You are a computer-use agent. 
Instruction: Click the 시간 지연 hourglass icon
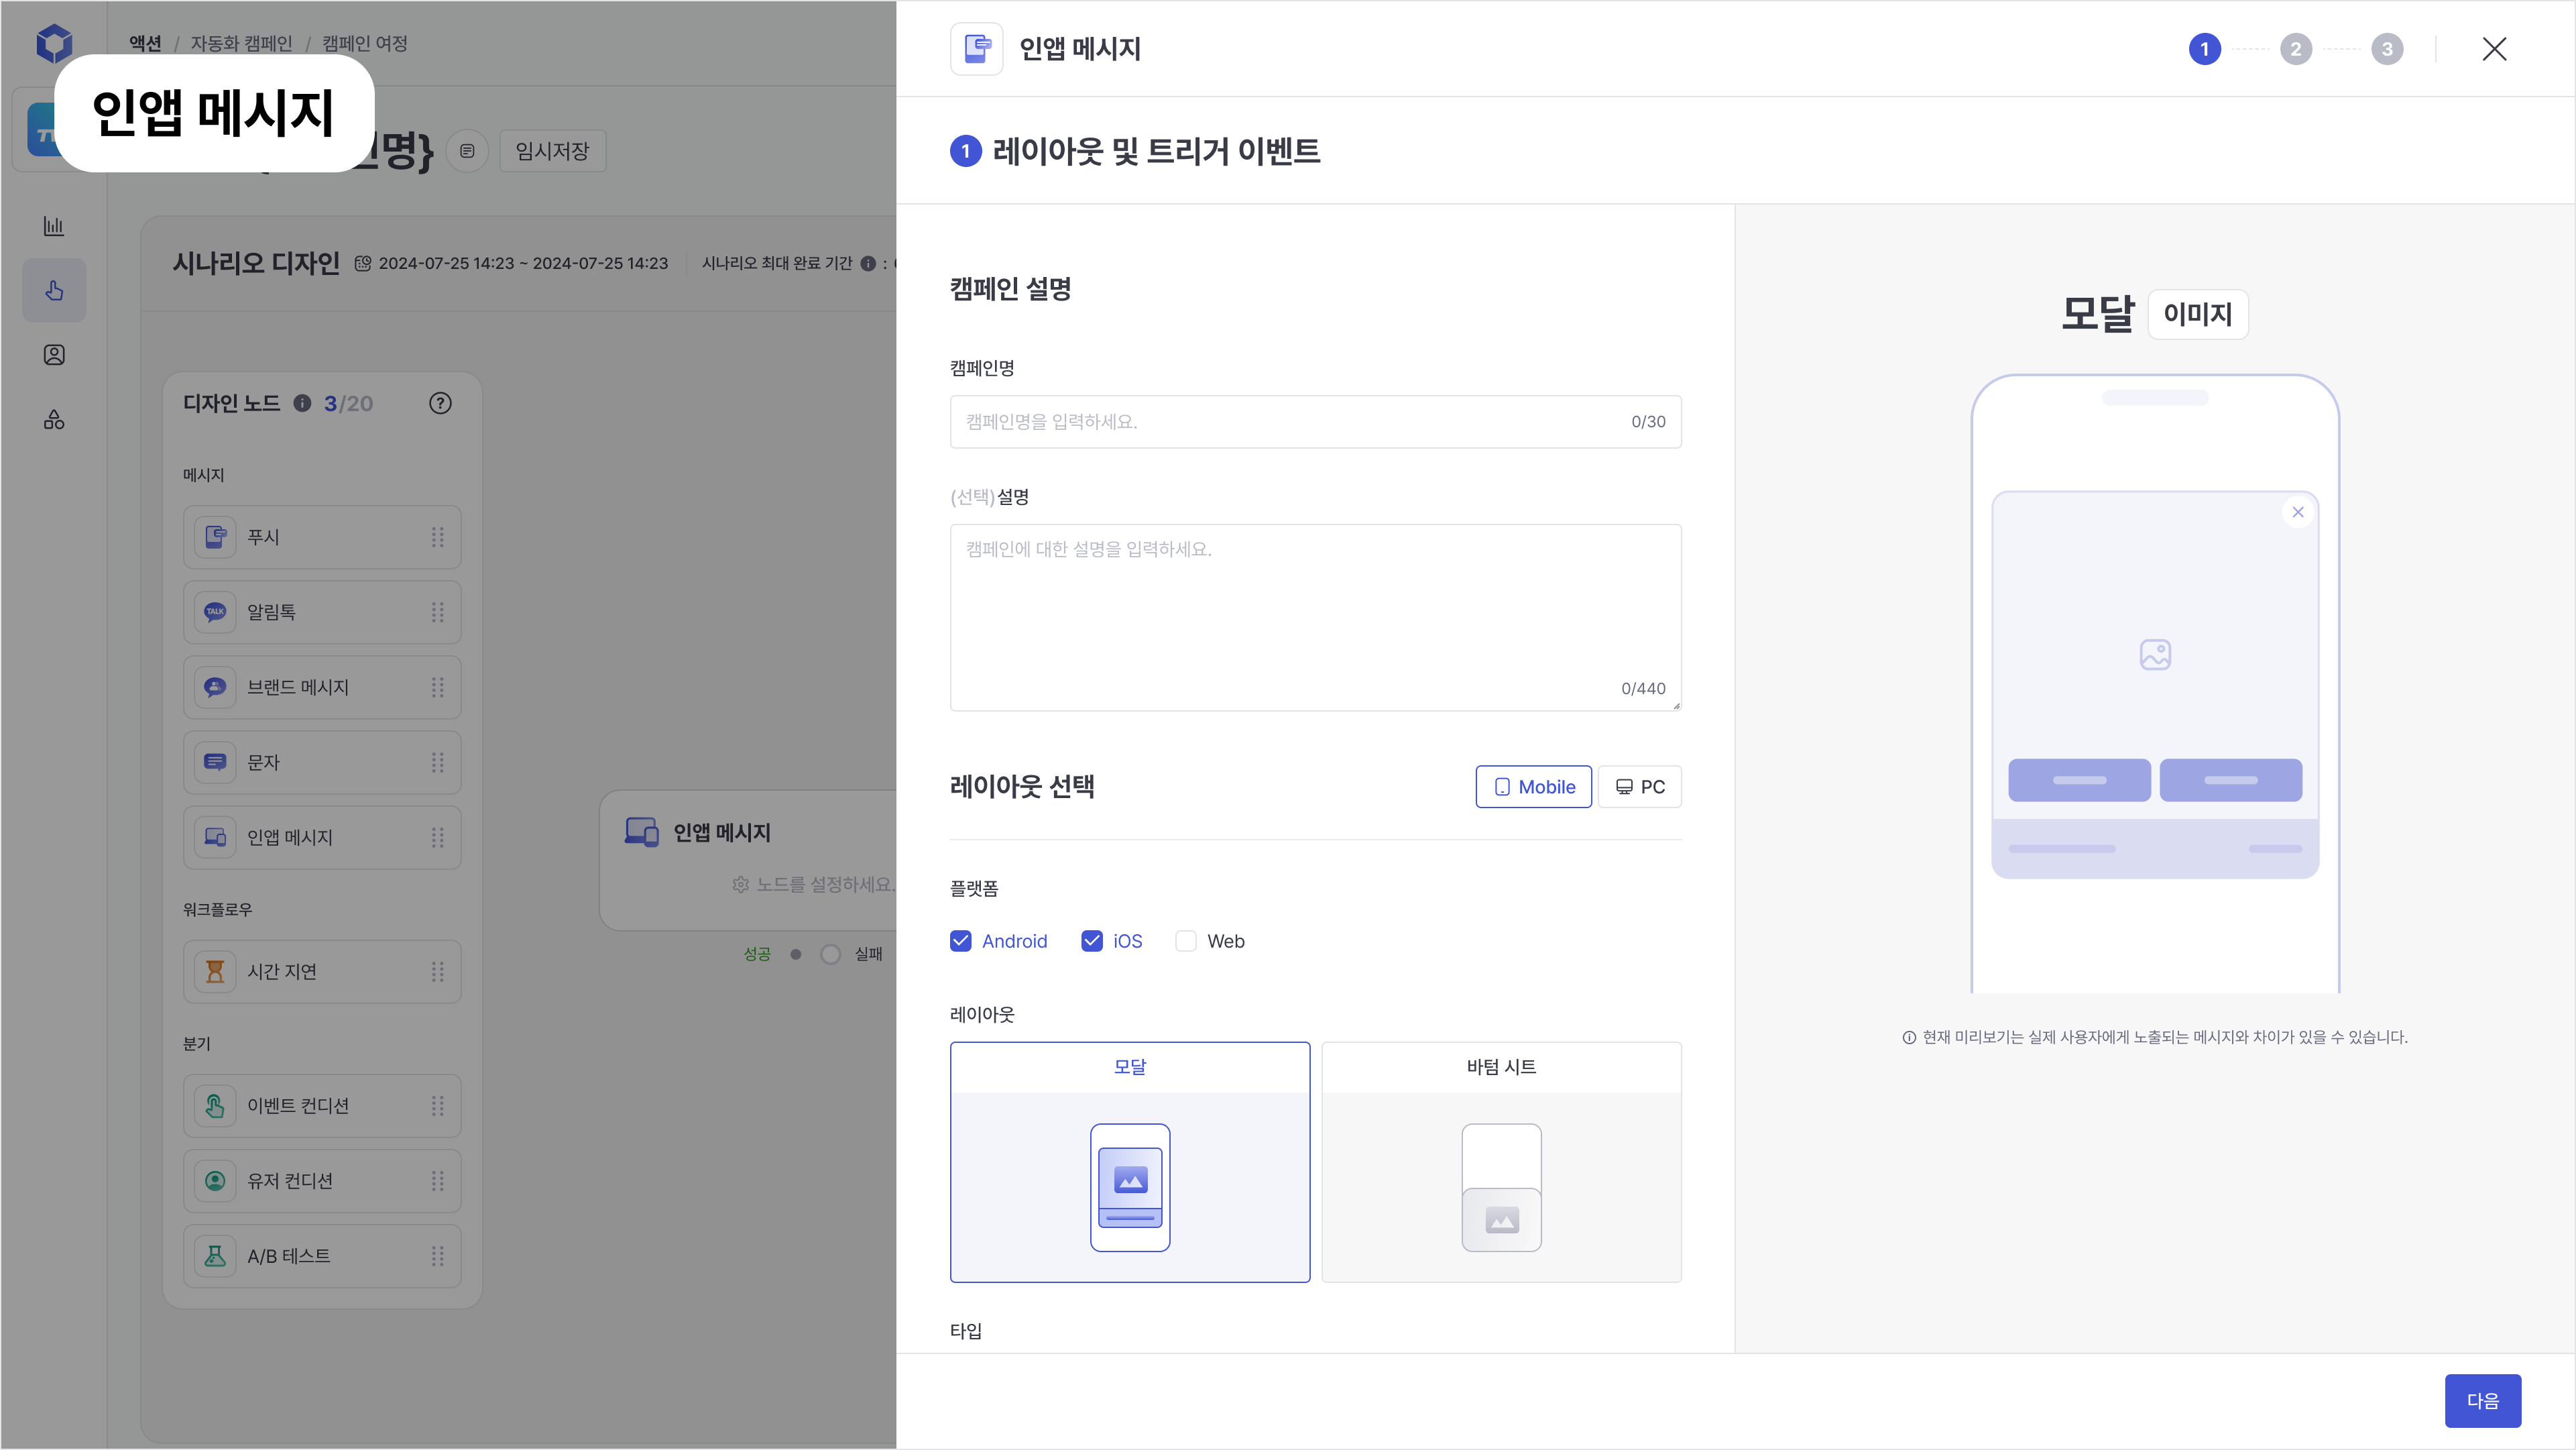point(215,971)
